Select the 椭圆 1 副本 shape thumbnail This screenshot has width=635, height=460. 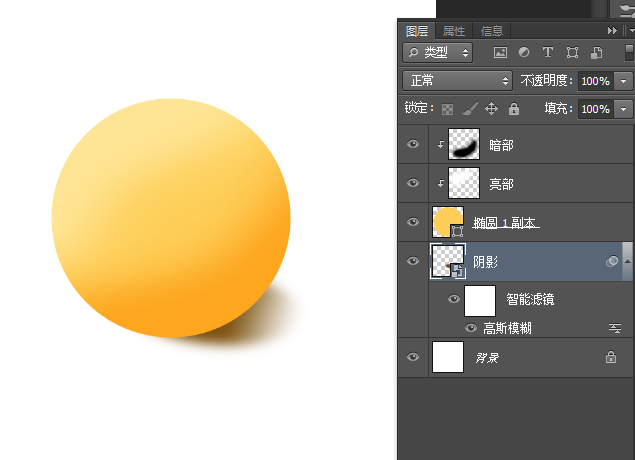point(448,222)
